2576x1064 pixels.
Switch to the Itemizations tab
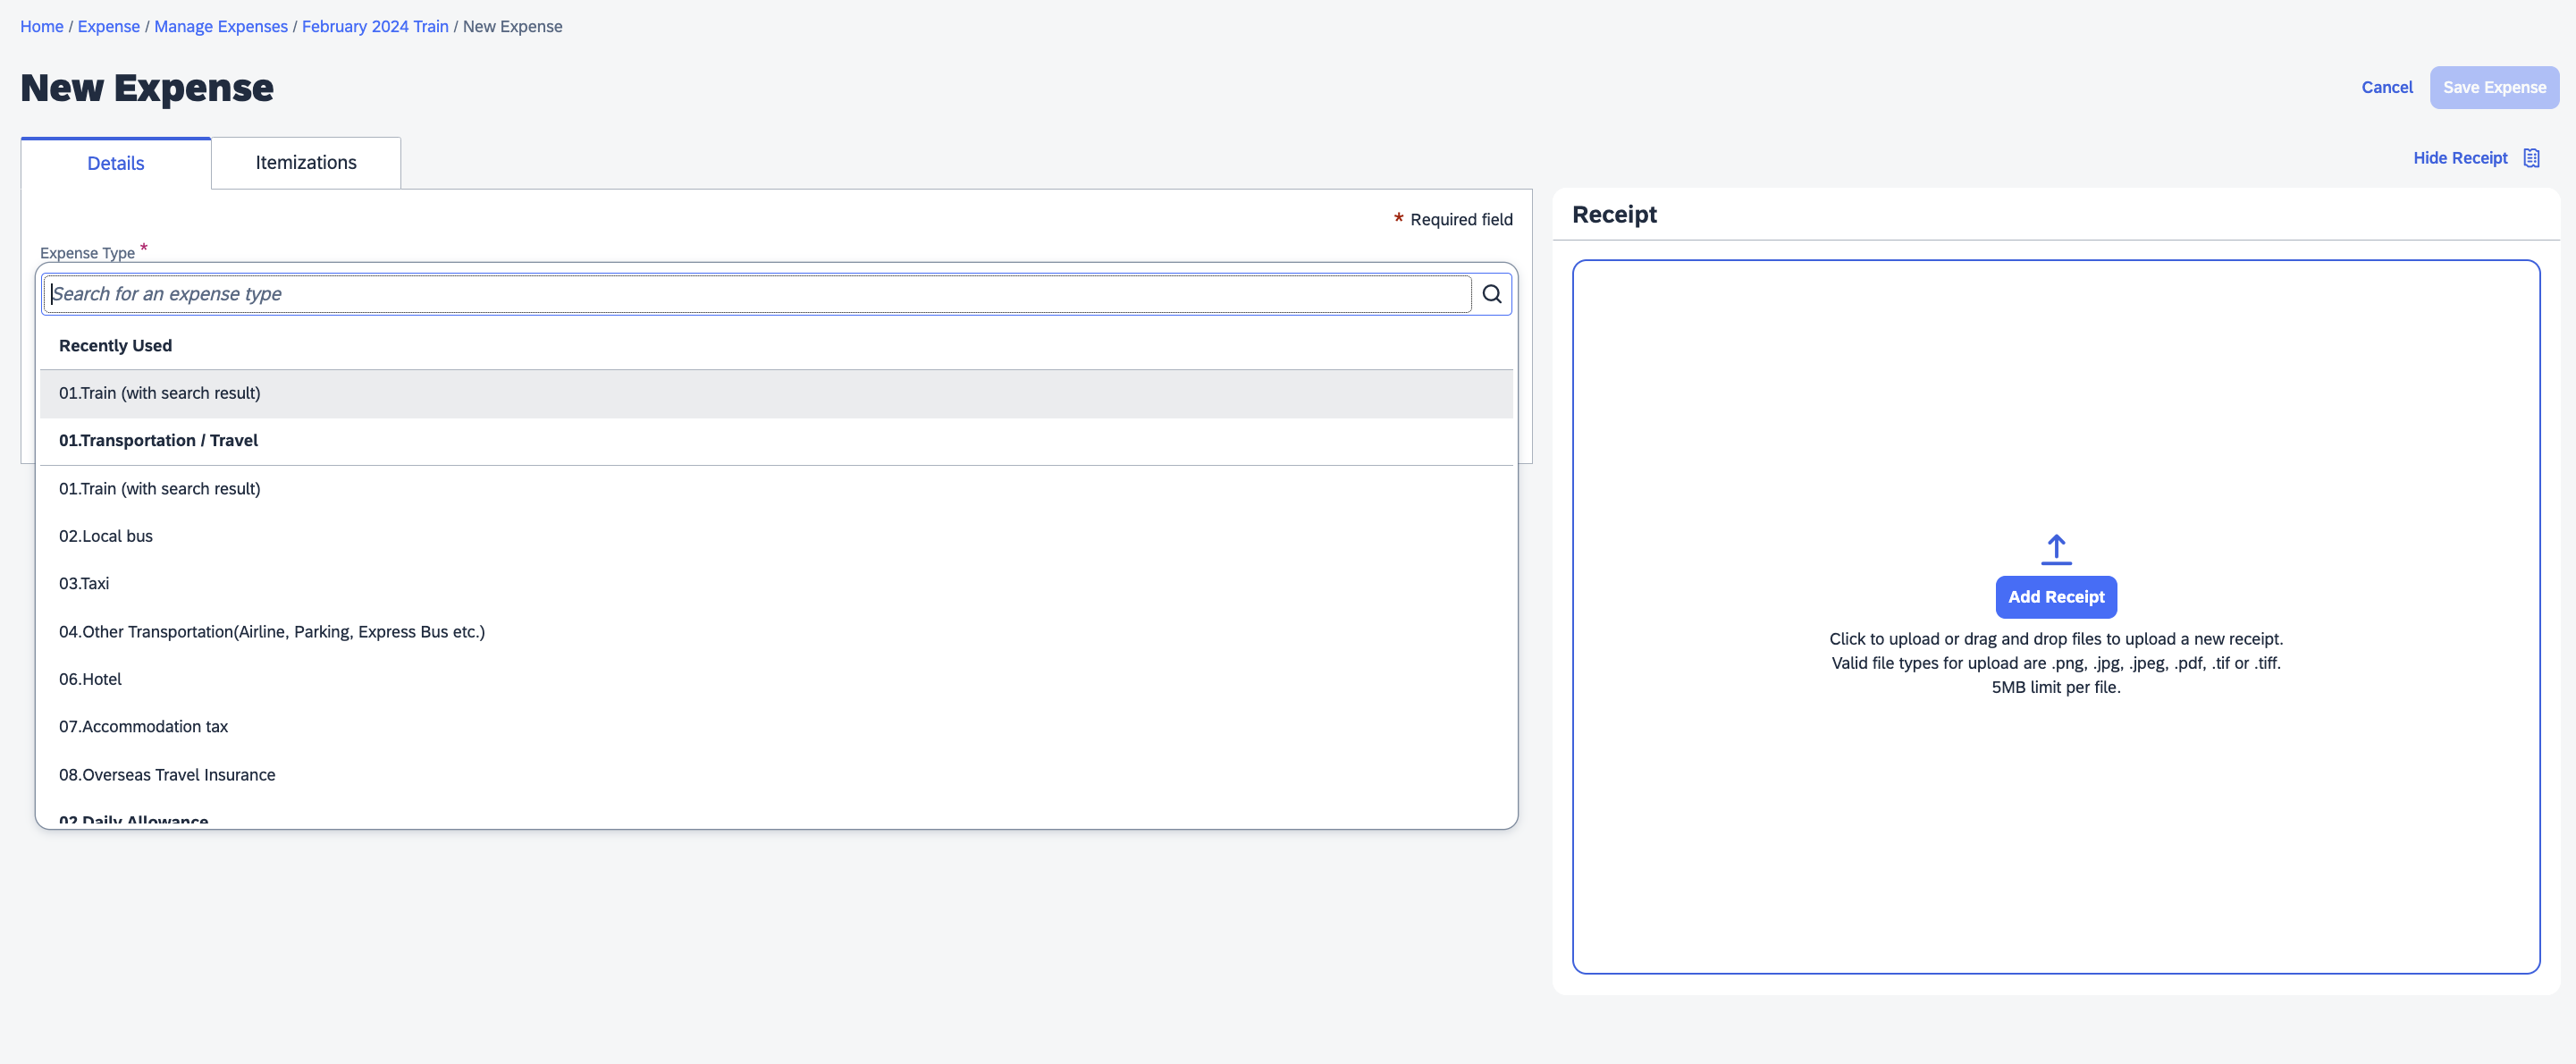point(305,163)
